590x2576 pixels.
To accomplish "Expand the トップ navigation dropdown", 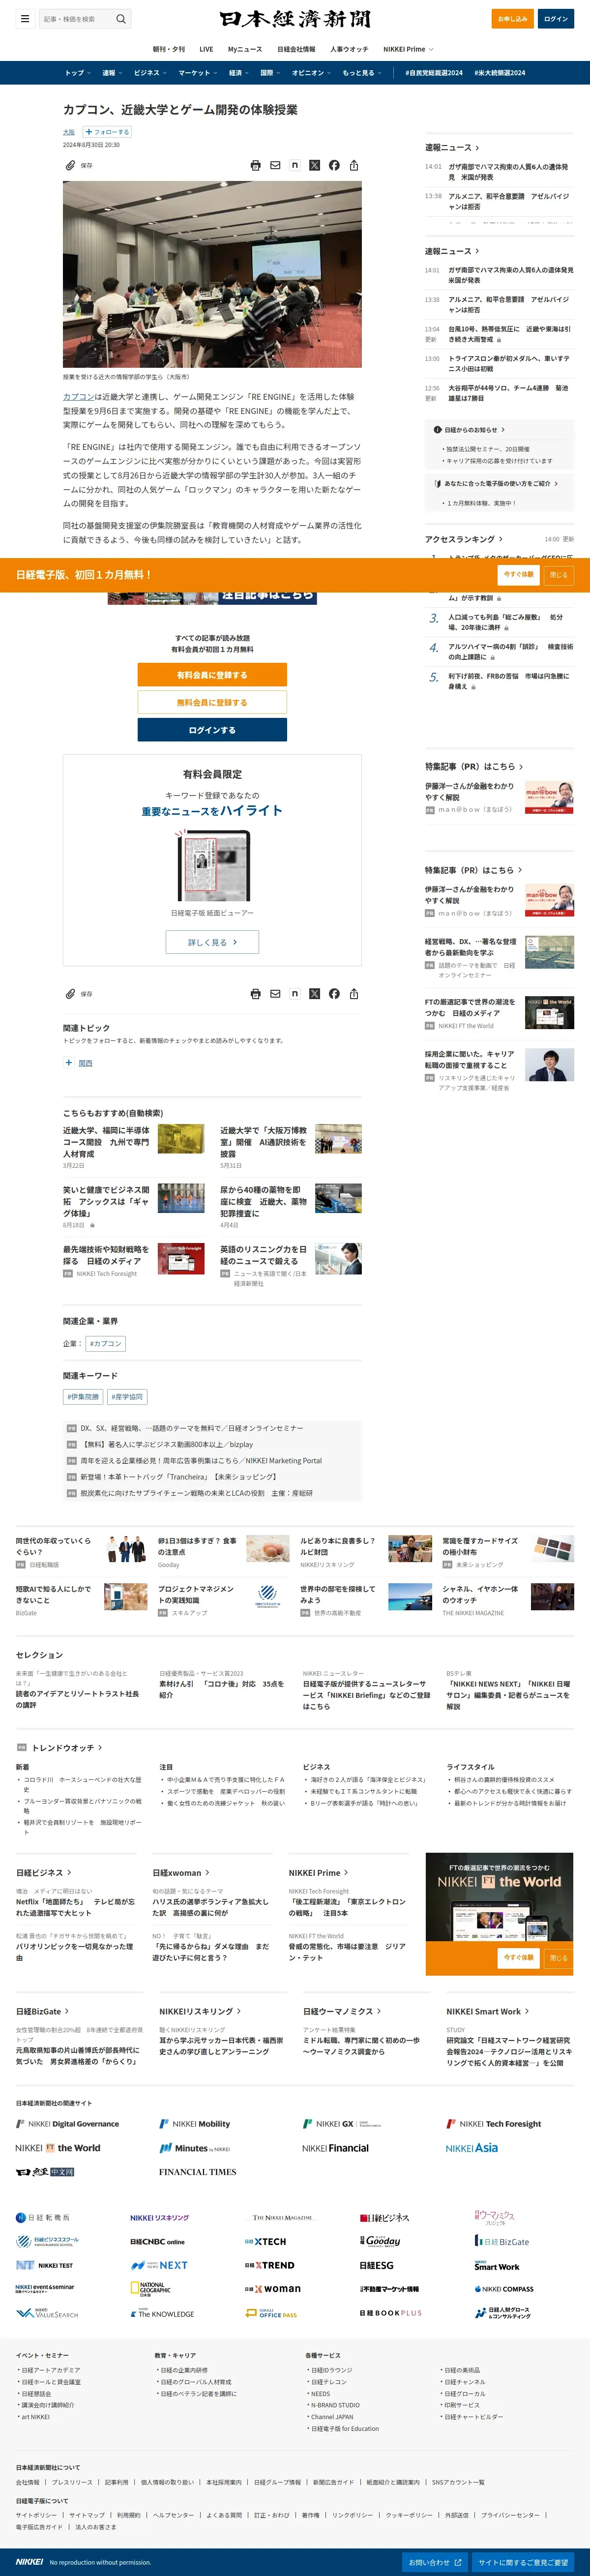I will coord(78,72).
